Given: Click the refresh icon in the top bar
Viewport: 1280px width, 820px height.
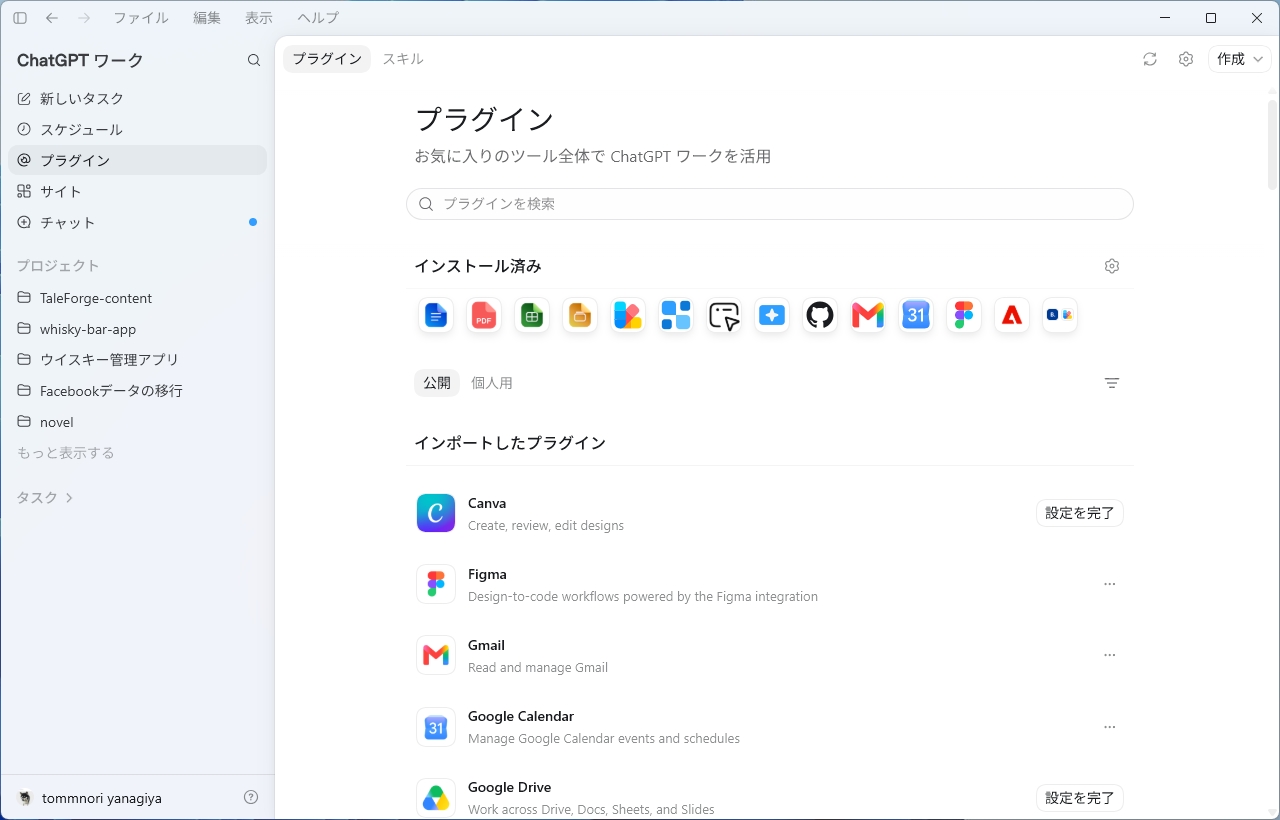Looking at the screenshot, I should tap(1150, 59).
